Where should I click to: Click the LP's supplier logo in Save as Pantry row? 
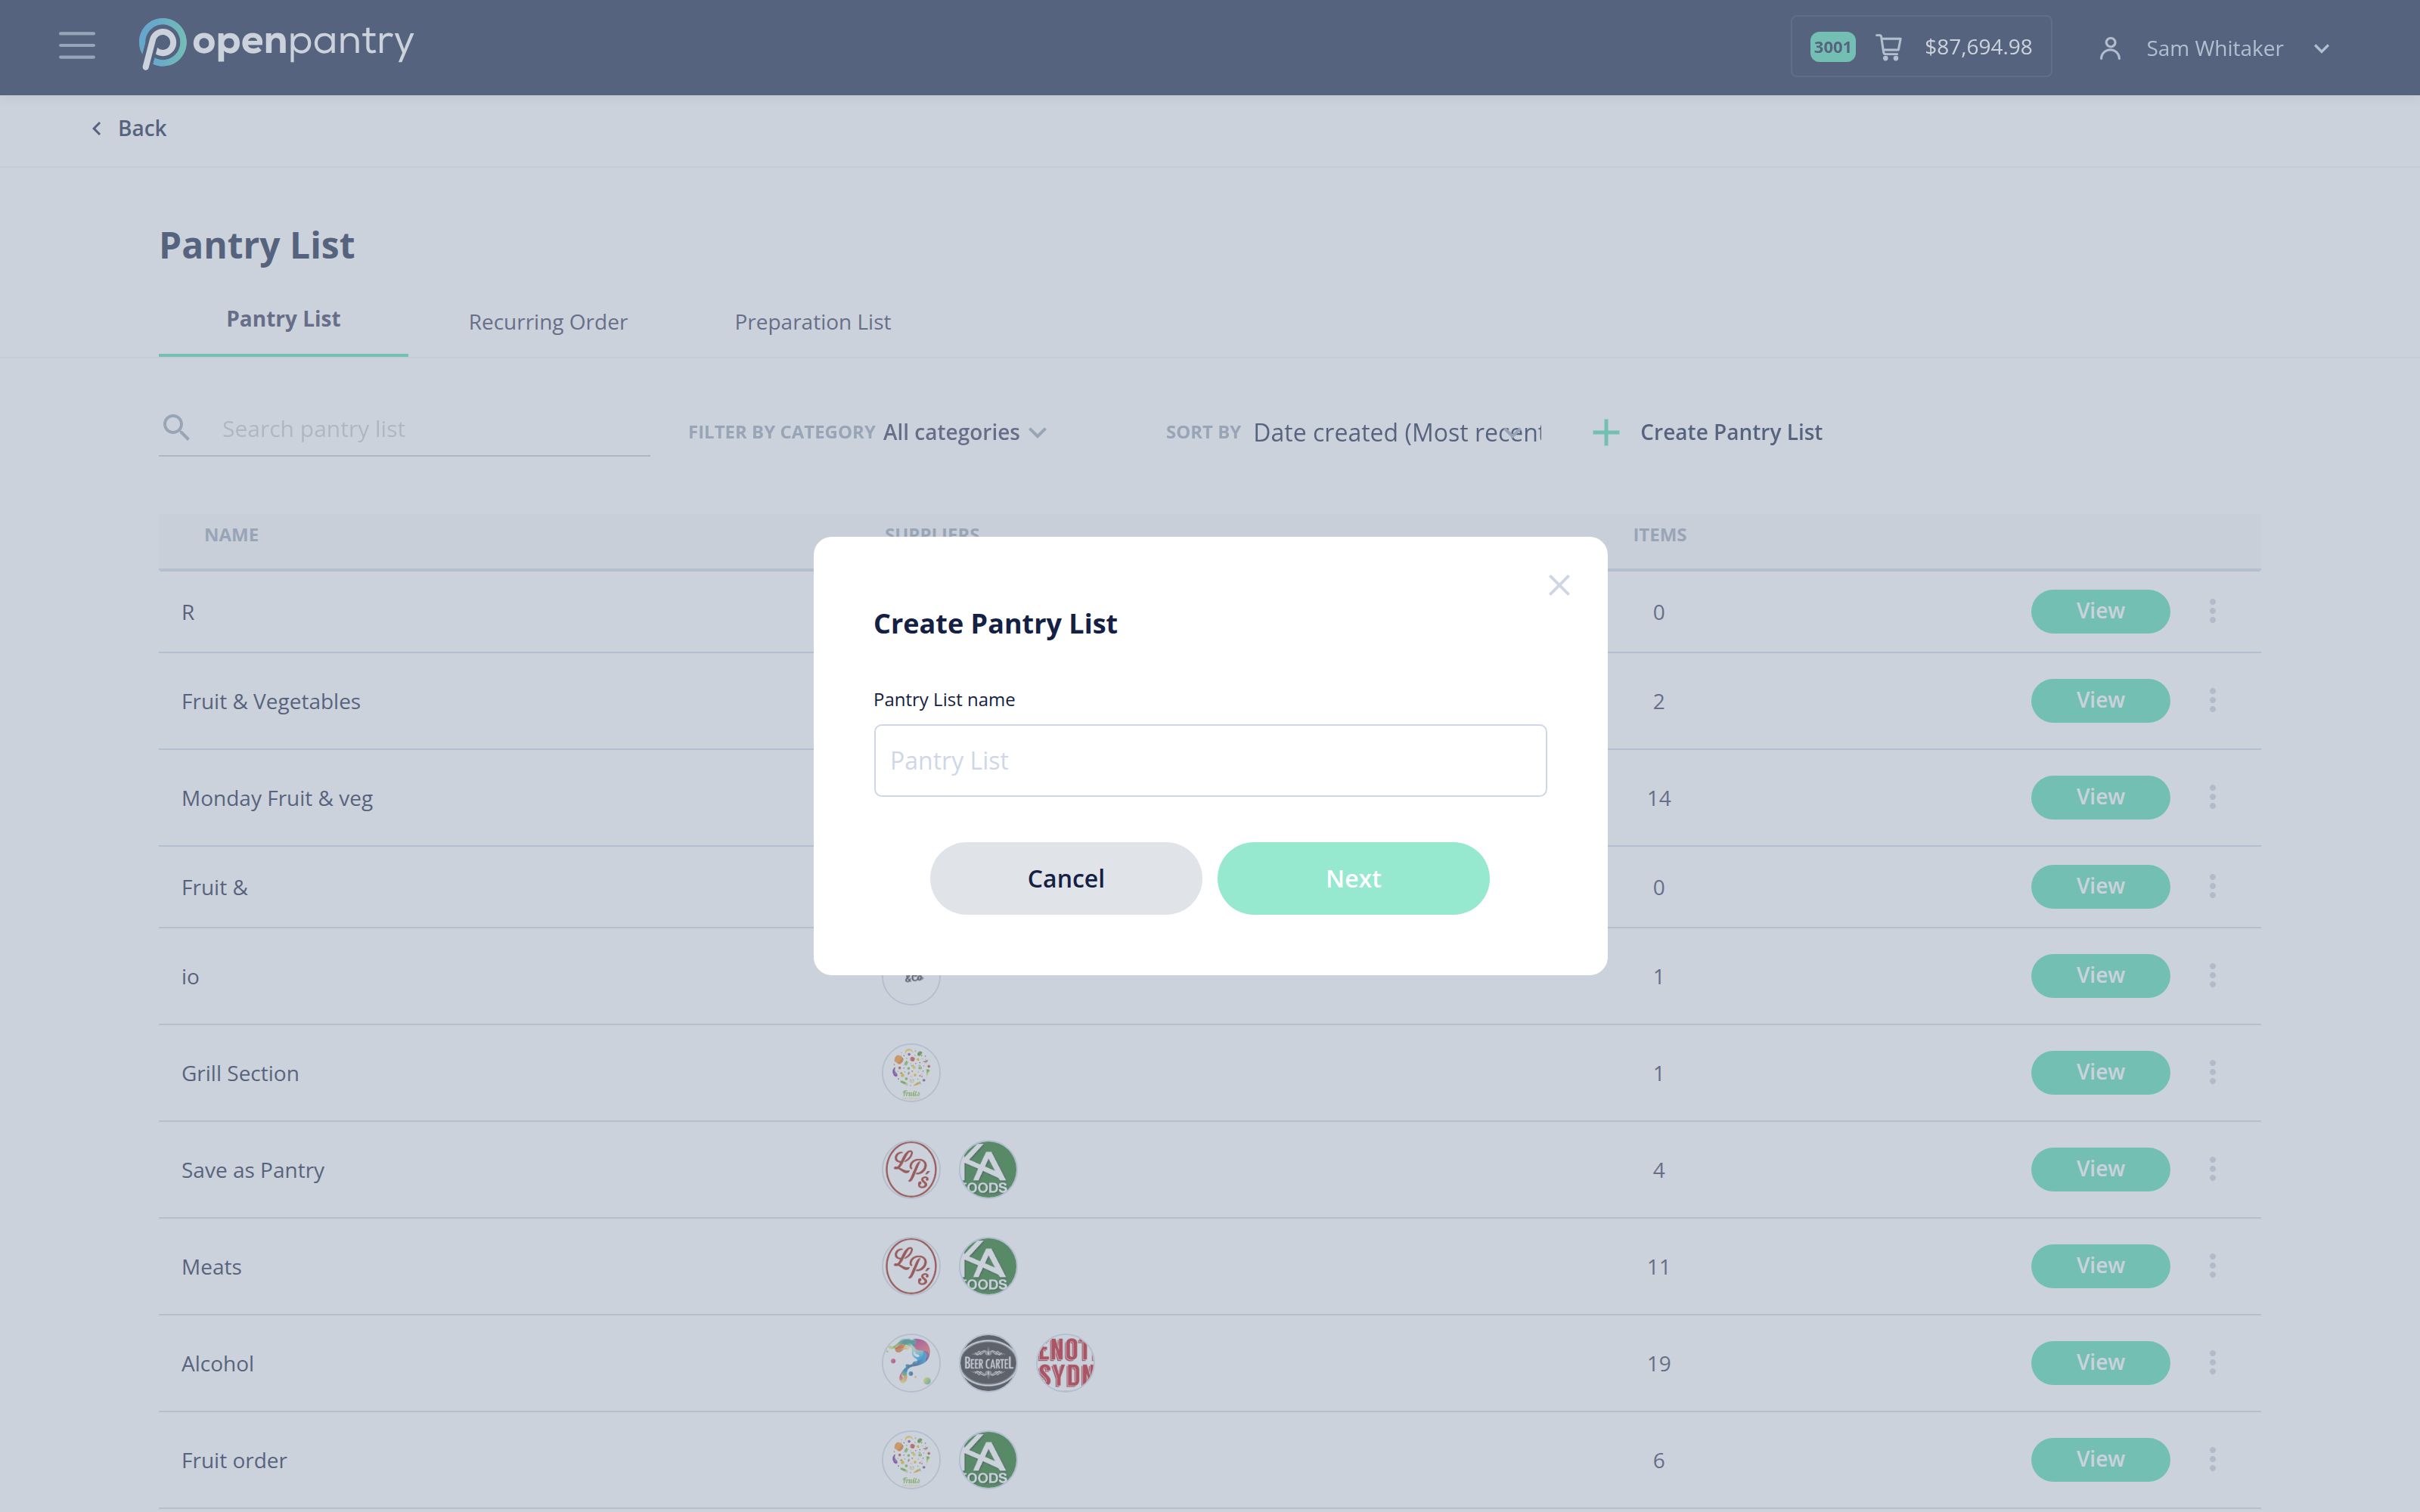[x=911, y=1170]
